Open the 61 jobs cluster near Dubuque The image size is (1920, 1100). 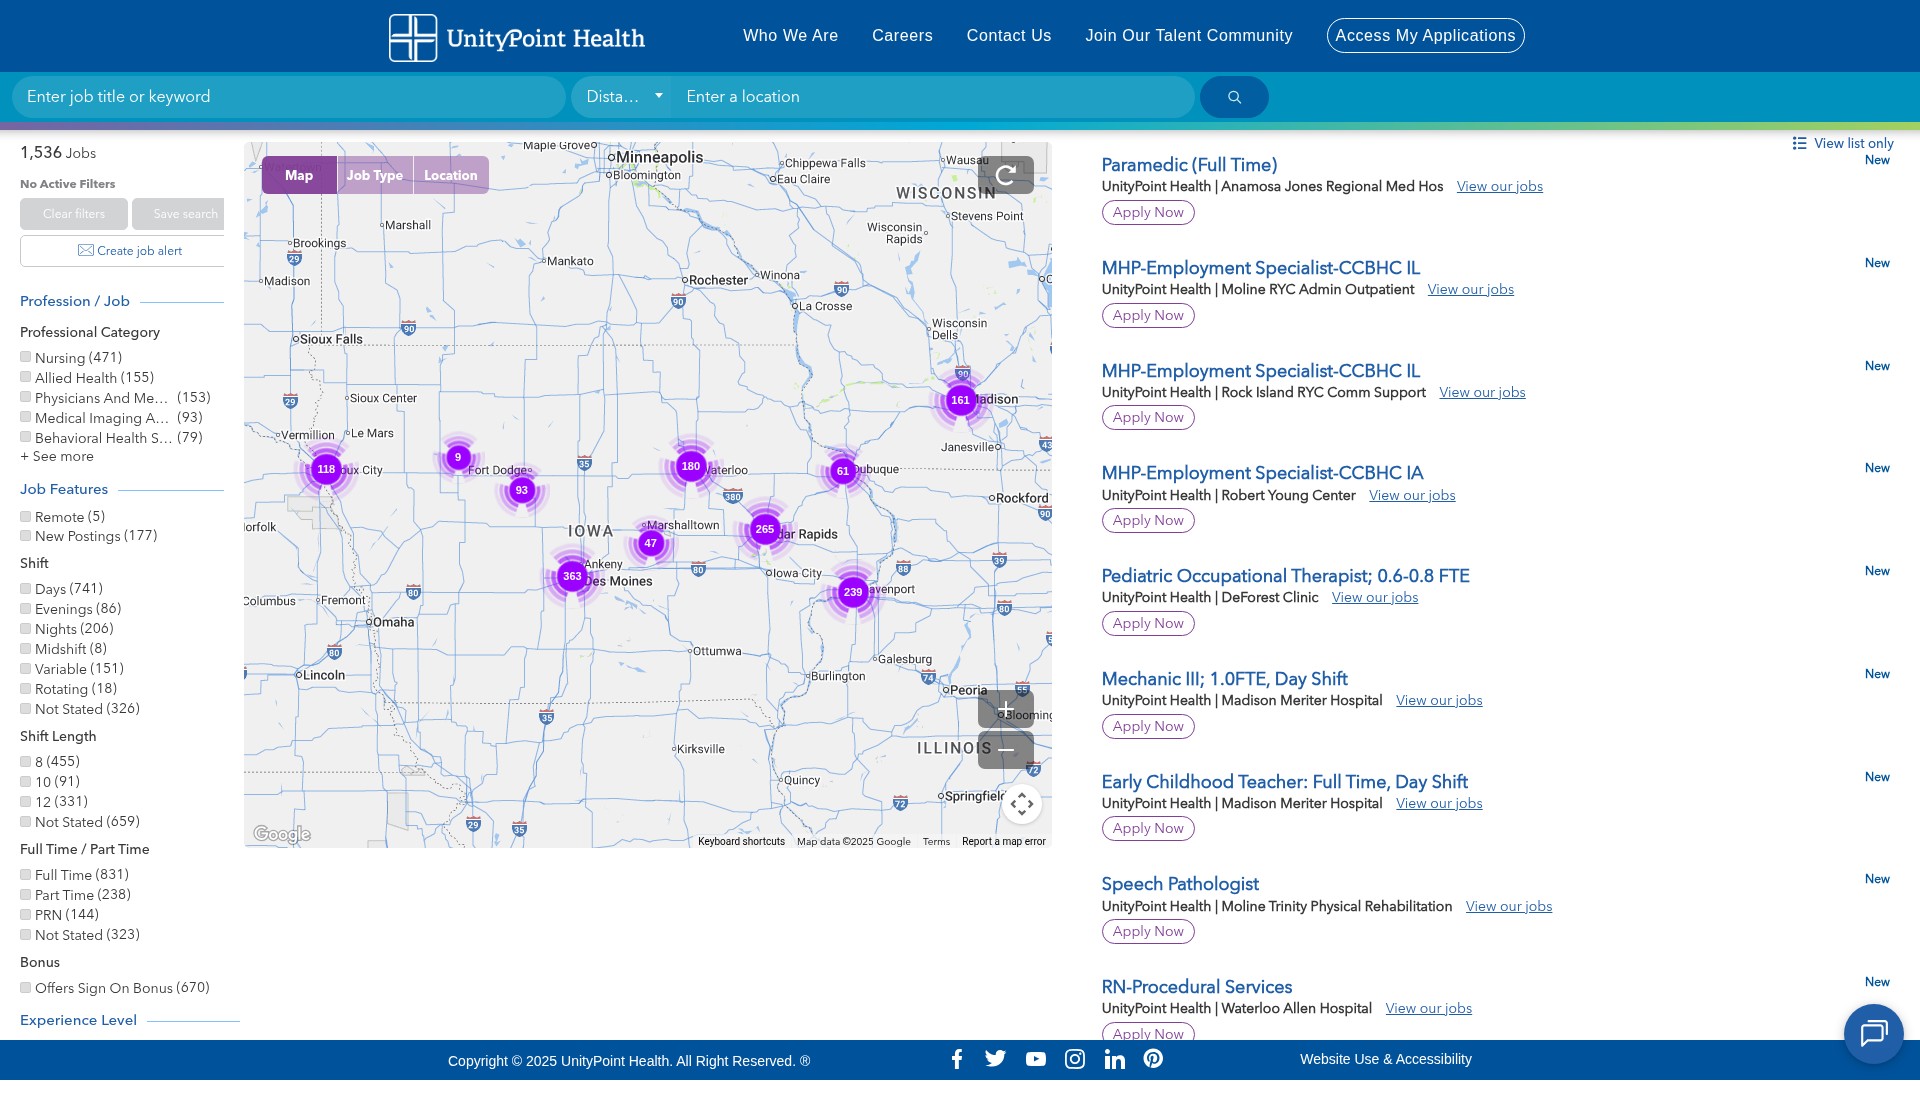pos(843,471)
